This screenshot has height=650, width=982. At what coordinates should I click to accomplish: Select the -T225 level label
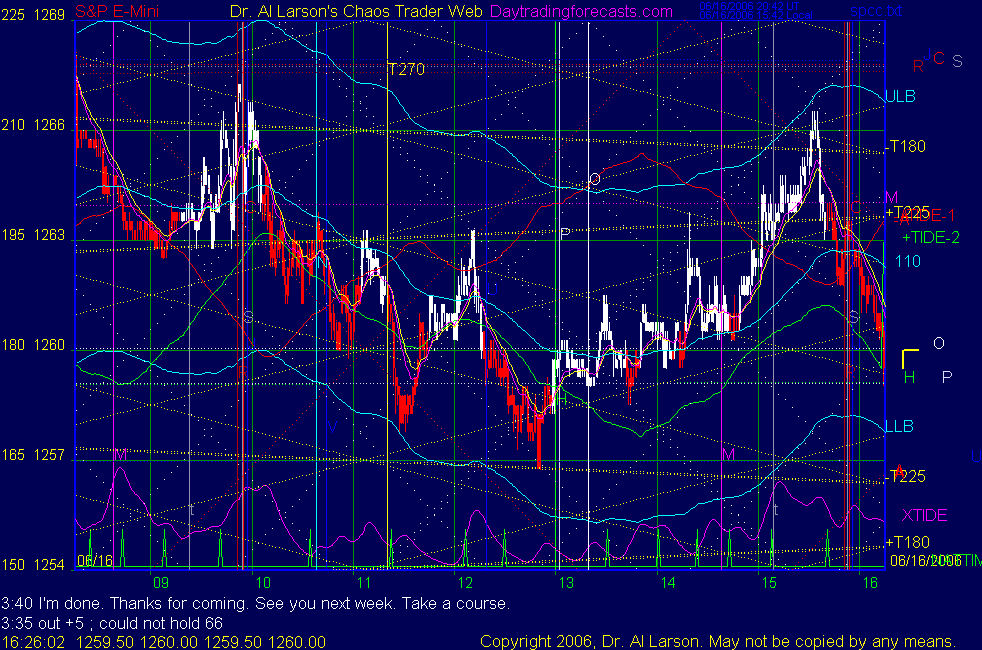tap(906, 477)
